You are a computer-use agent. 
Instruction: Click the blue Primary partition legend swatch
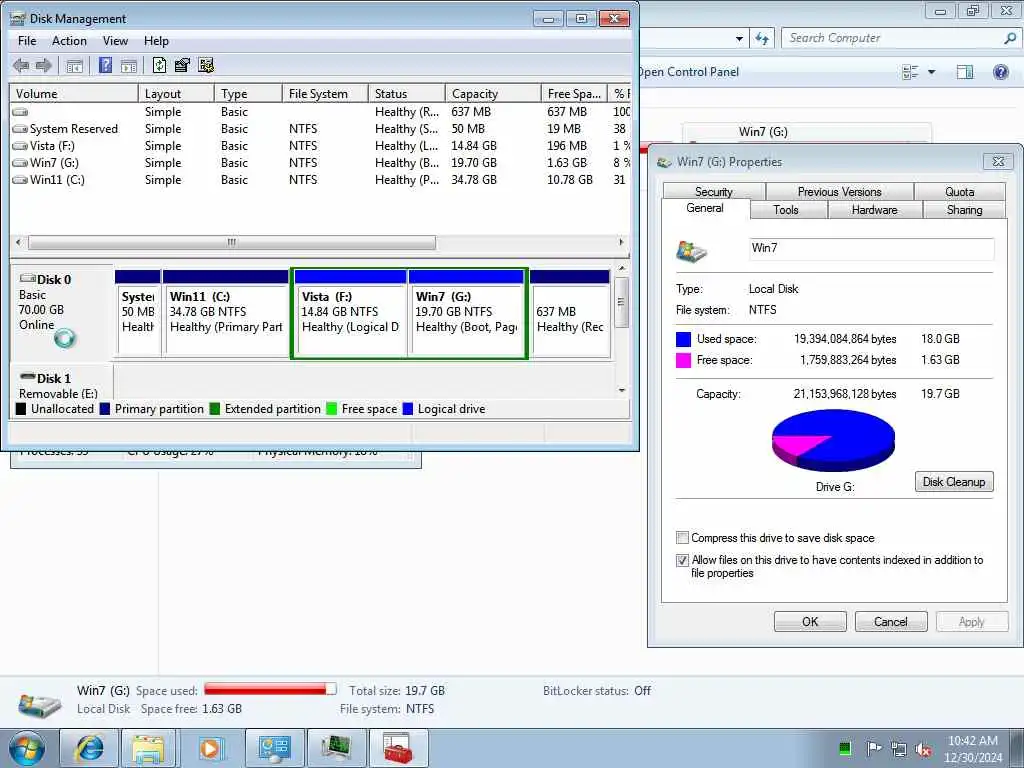click(105, 409)
